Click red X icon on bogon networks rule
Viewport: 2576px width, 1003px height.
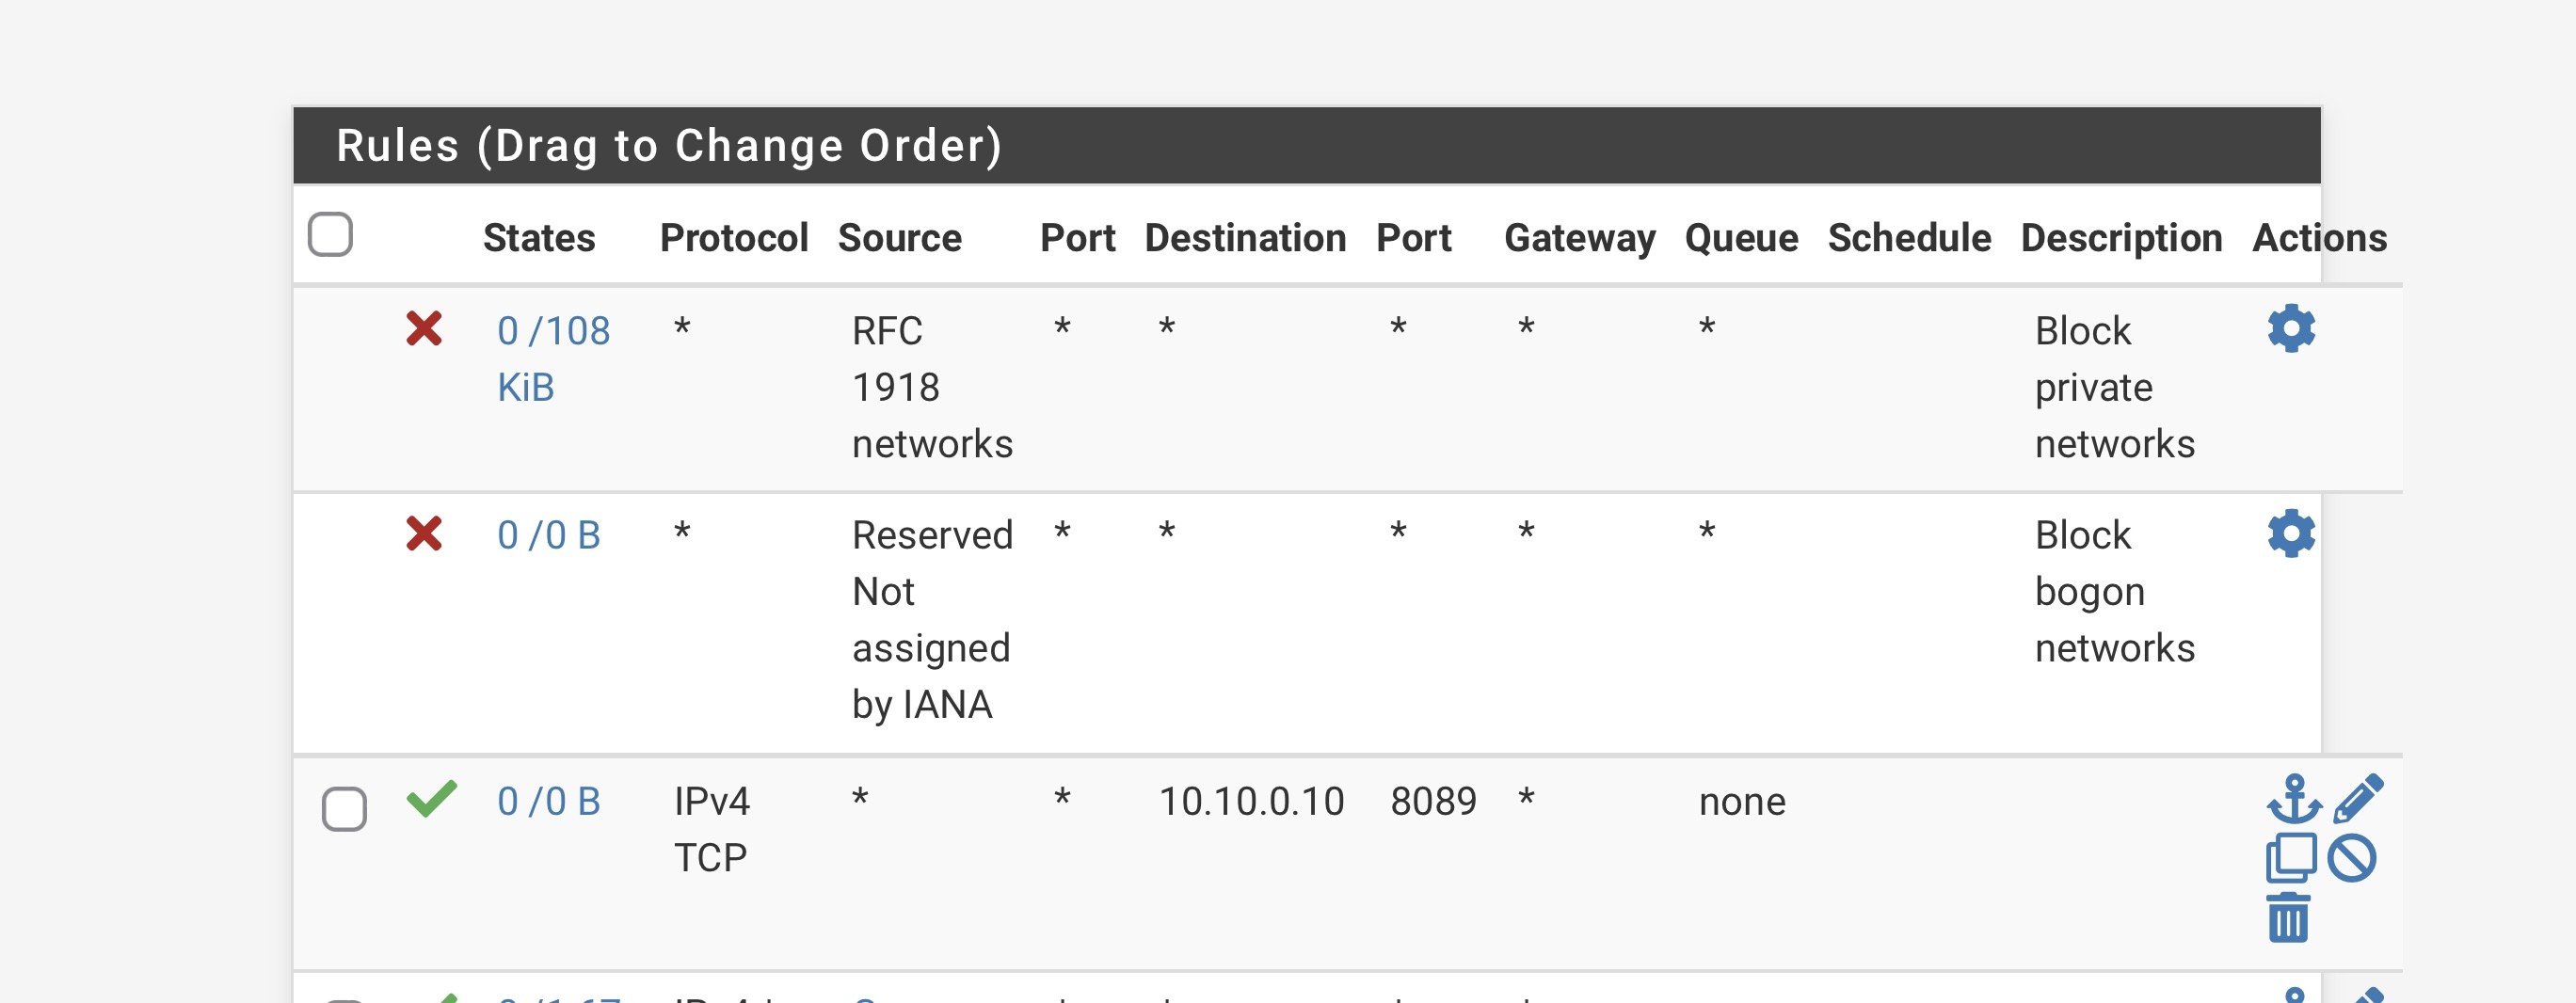coord(424,534)
